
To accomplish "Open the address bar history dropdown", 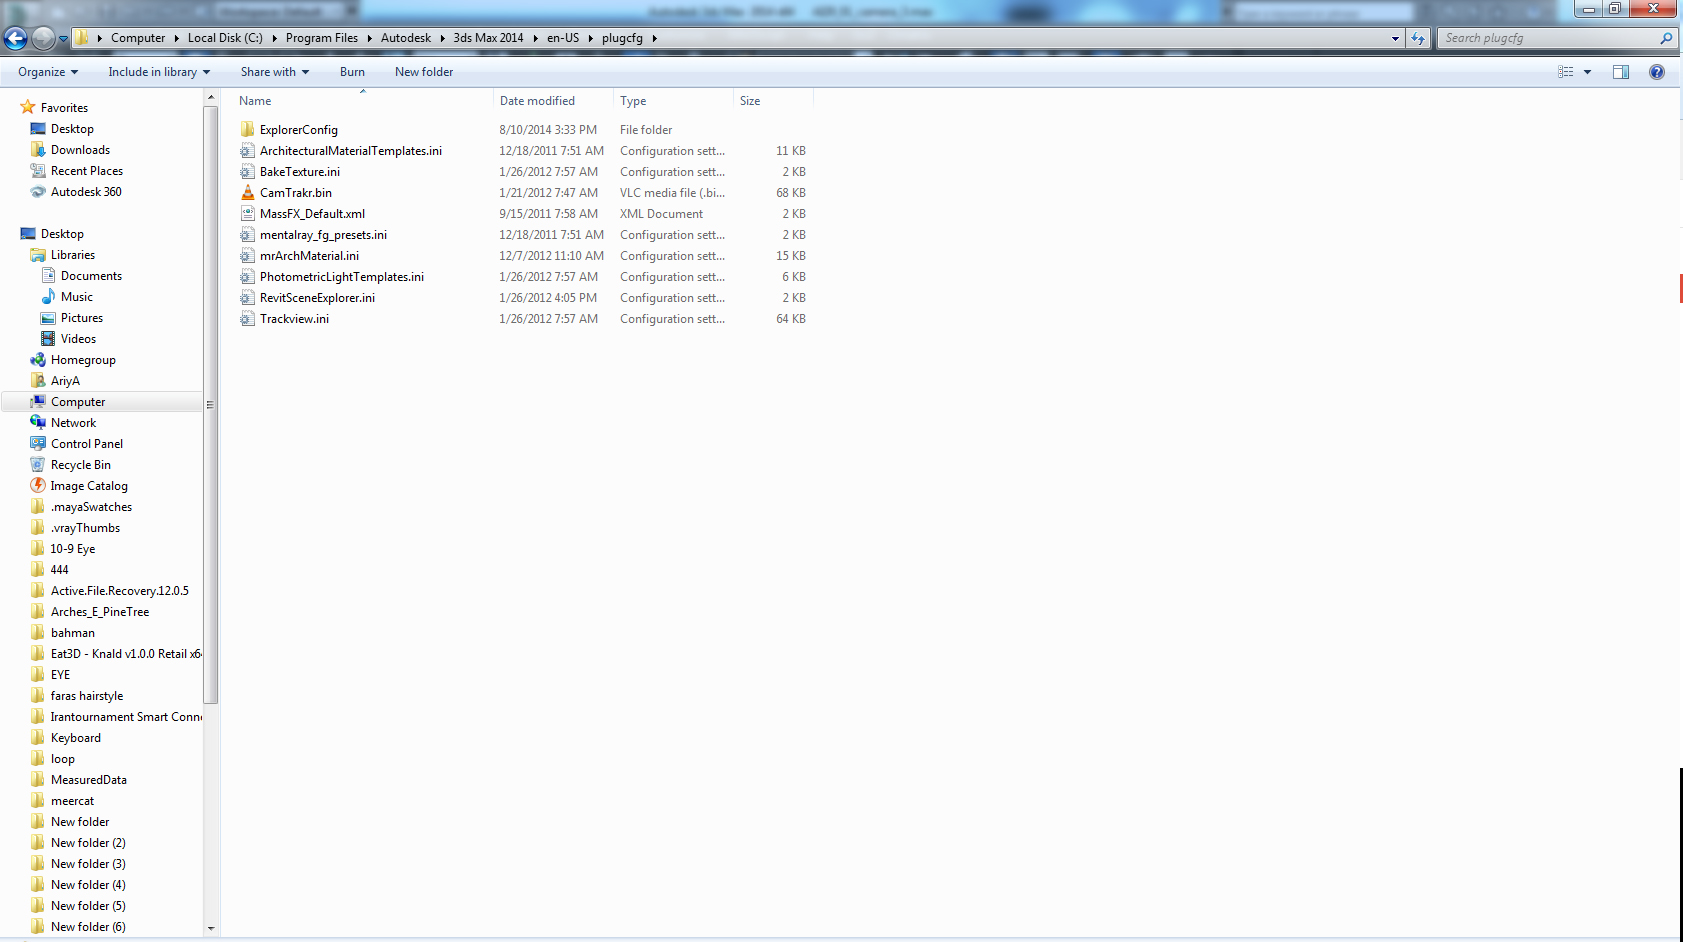I will 1395,38.
